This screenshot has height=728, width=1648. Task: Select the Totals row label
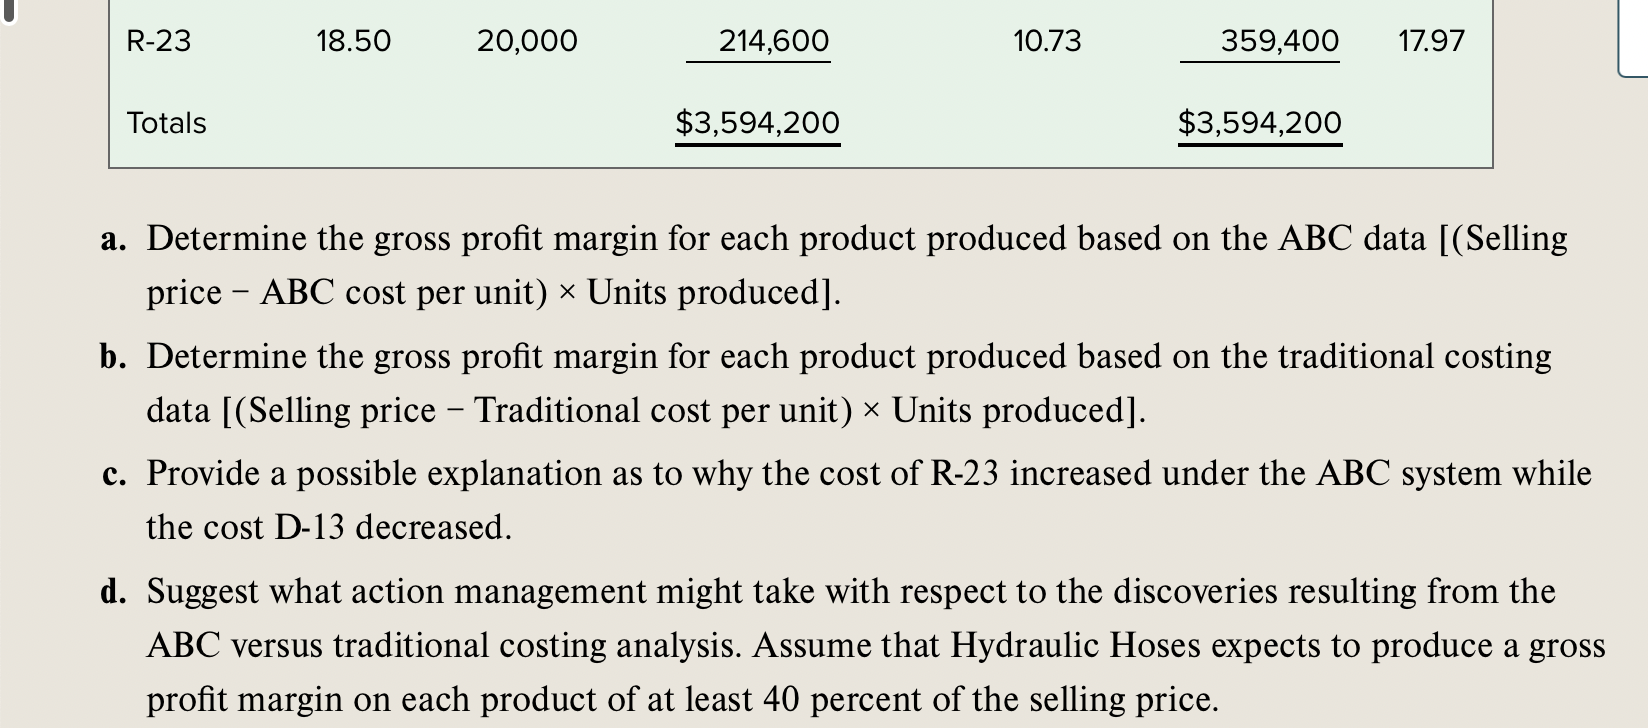tap(167, 123)
